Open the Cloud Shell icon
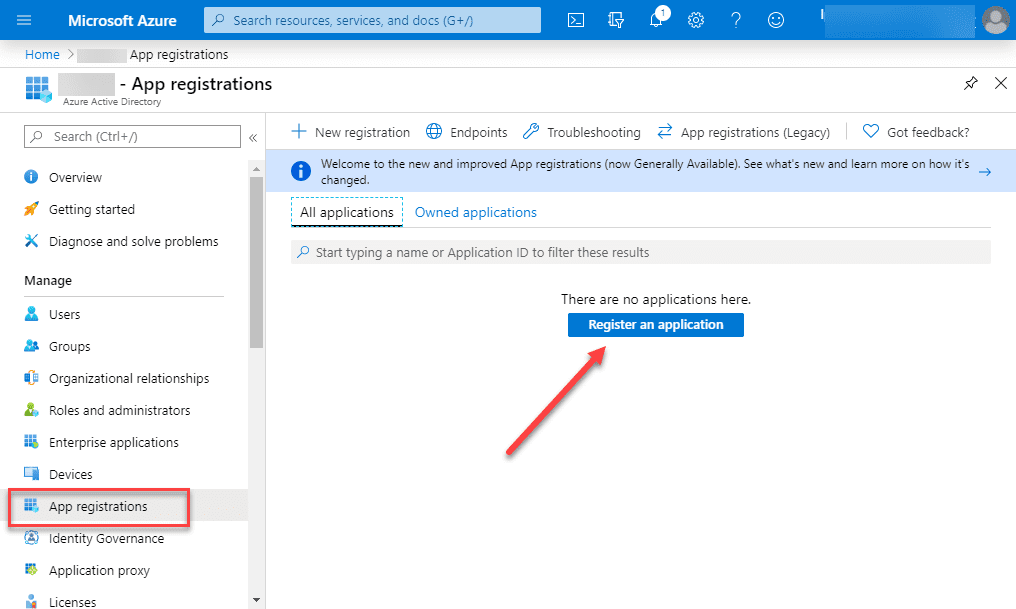The image size is (1016, 609). point(576,20)
